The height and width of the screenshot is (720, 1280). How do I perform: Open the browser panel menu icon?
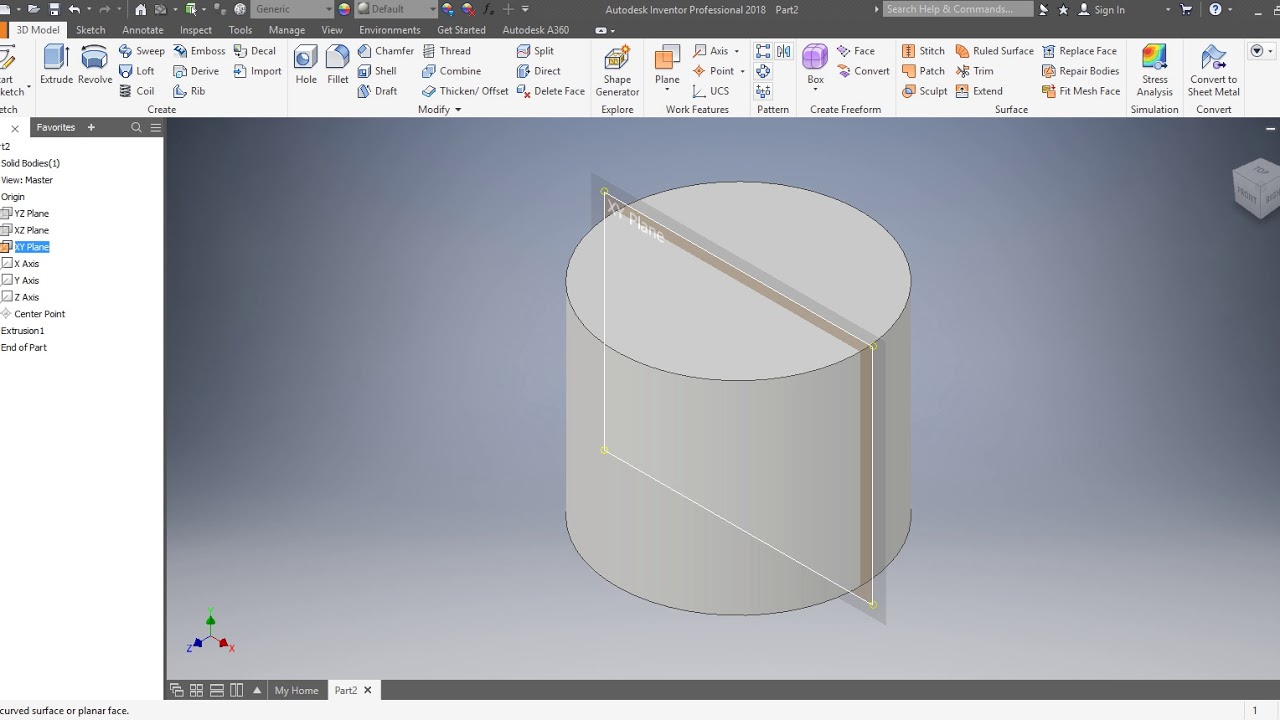click(156, 127)
